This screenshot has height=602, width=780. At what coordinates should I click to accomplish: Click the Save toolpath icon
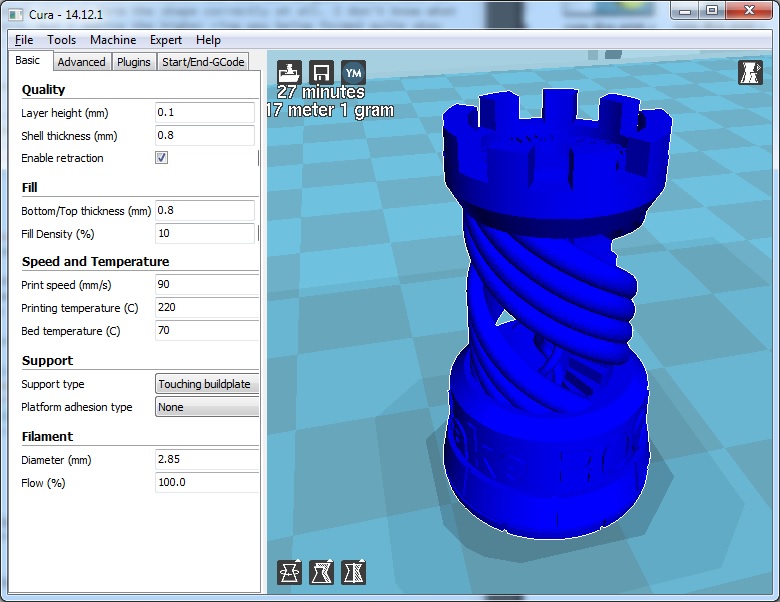click(x=321, y=73)
